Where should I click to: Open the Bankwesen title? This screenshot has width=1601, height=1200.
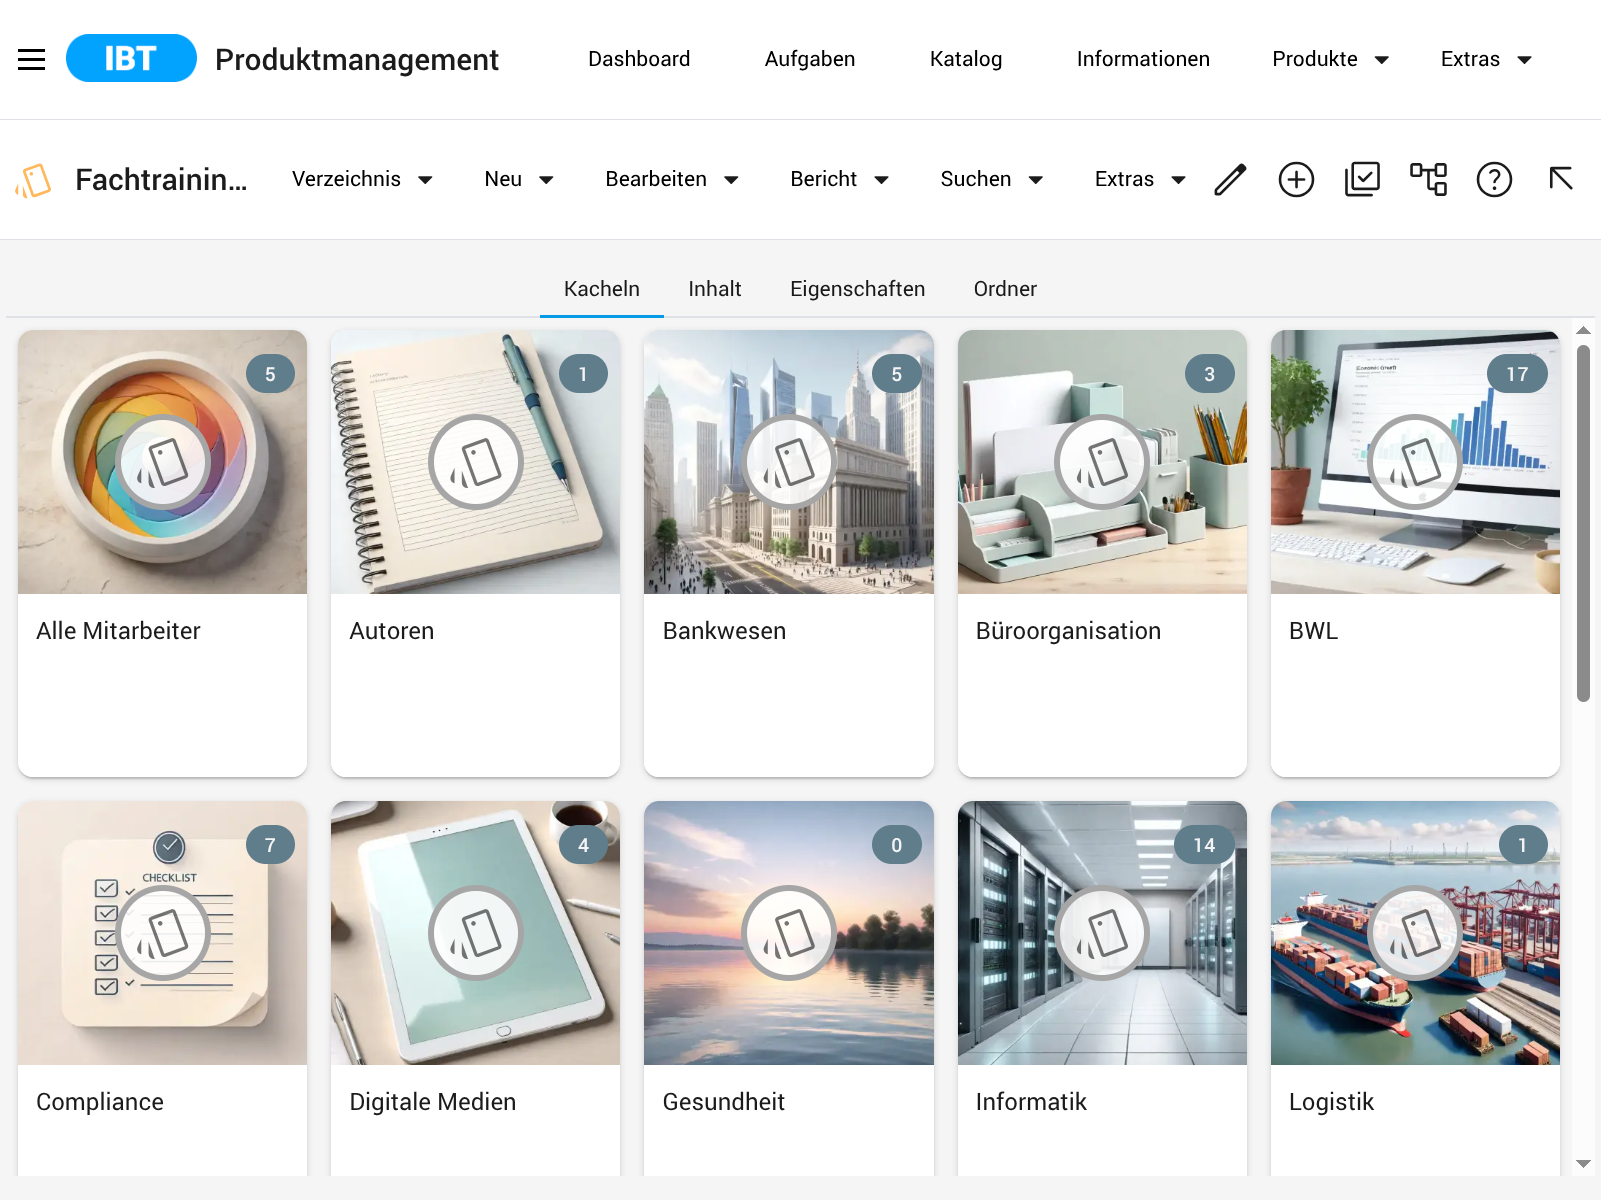[724, 631]
